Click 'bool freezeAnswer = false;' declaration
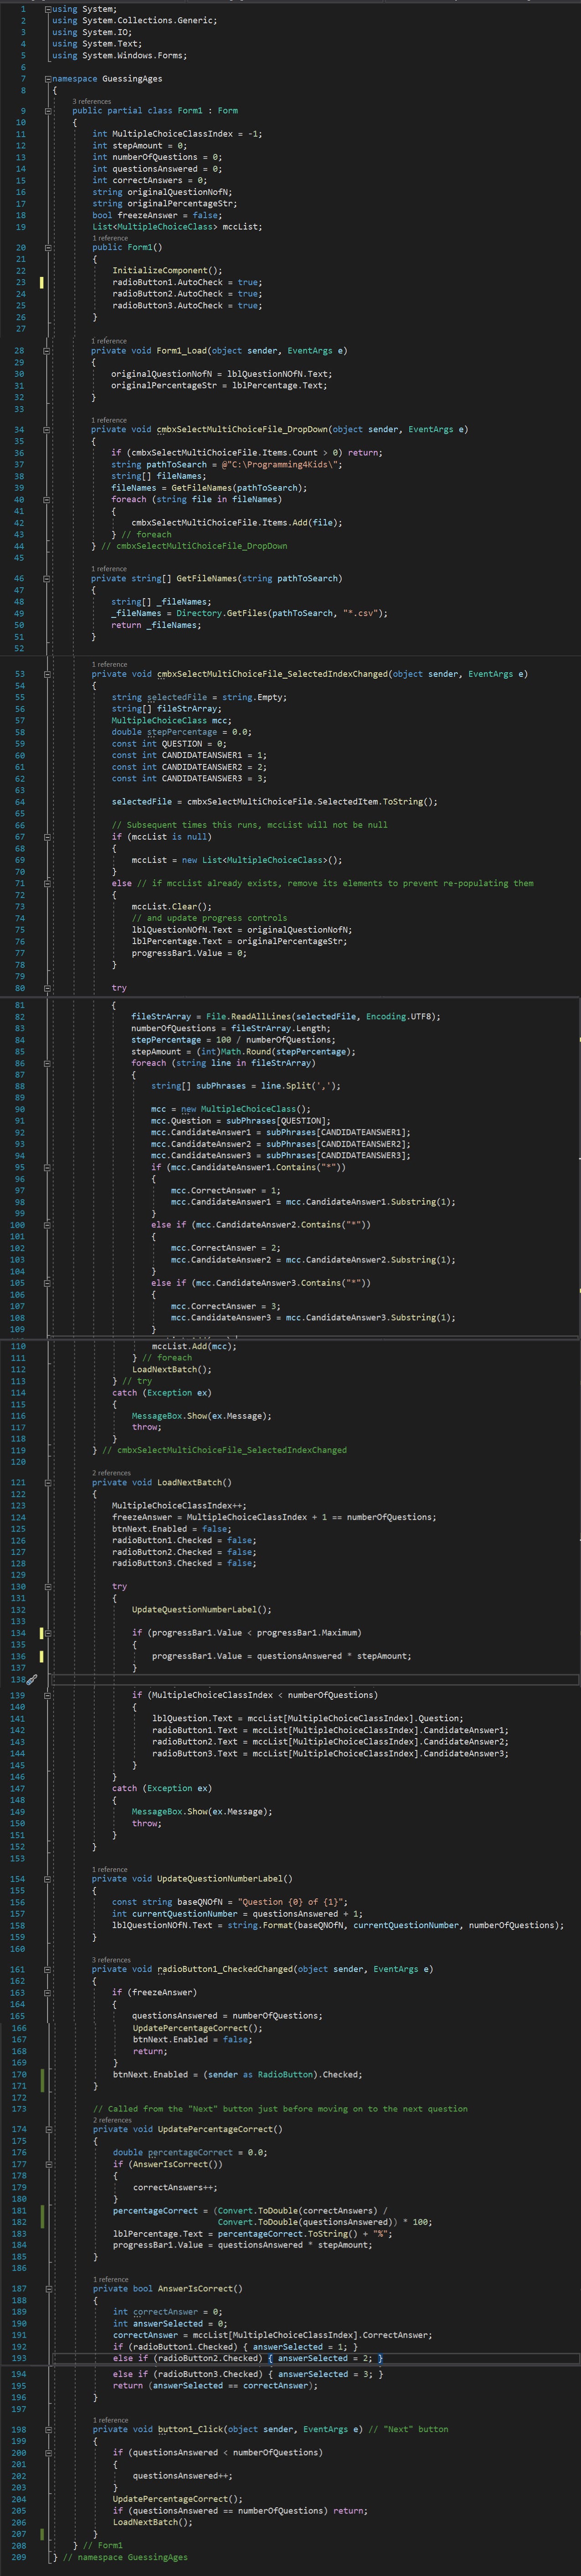 [157, 215]
